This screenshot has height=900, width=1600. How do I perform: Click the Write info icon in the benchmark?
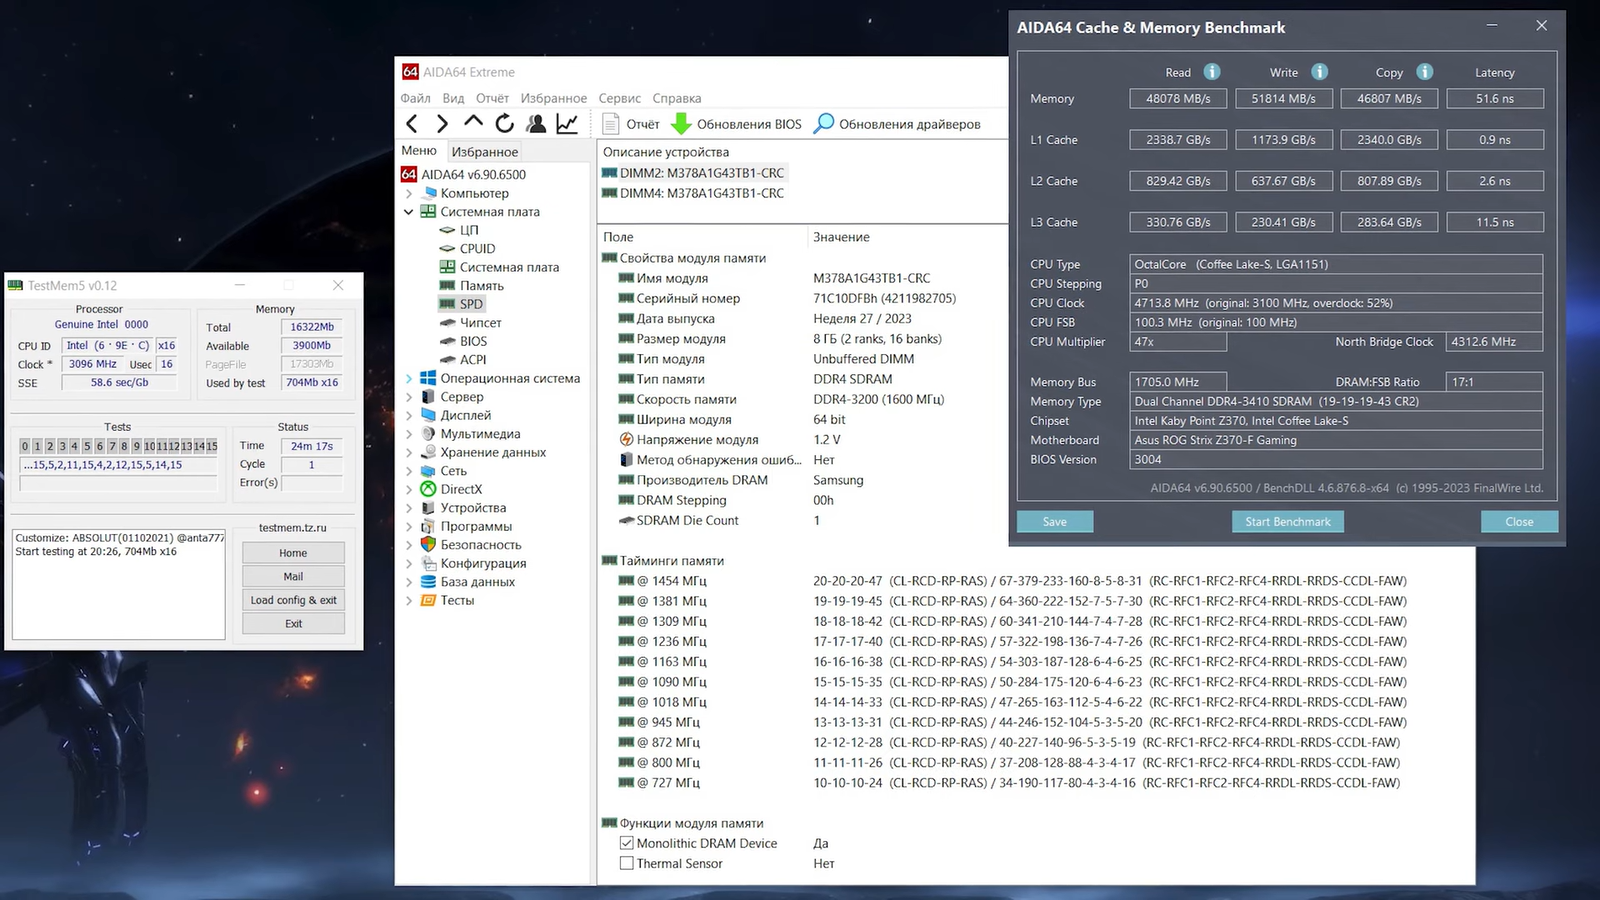pos(1319,72)
